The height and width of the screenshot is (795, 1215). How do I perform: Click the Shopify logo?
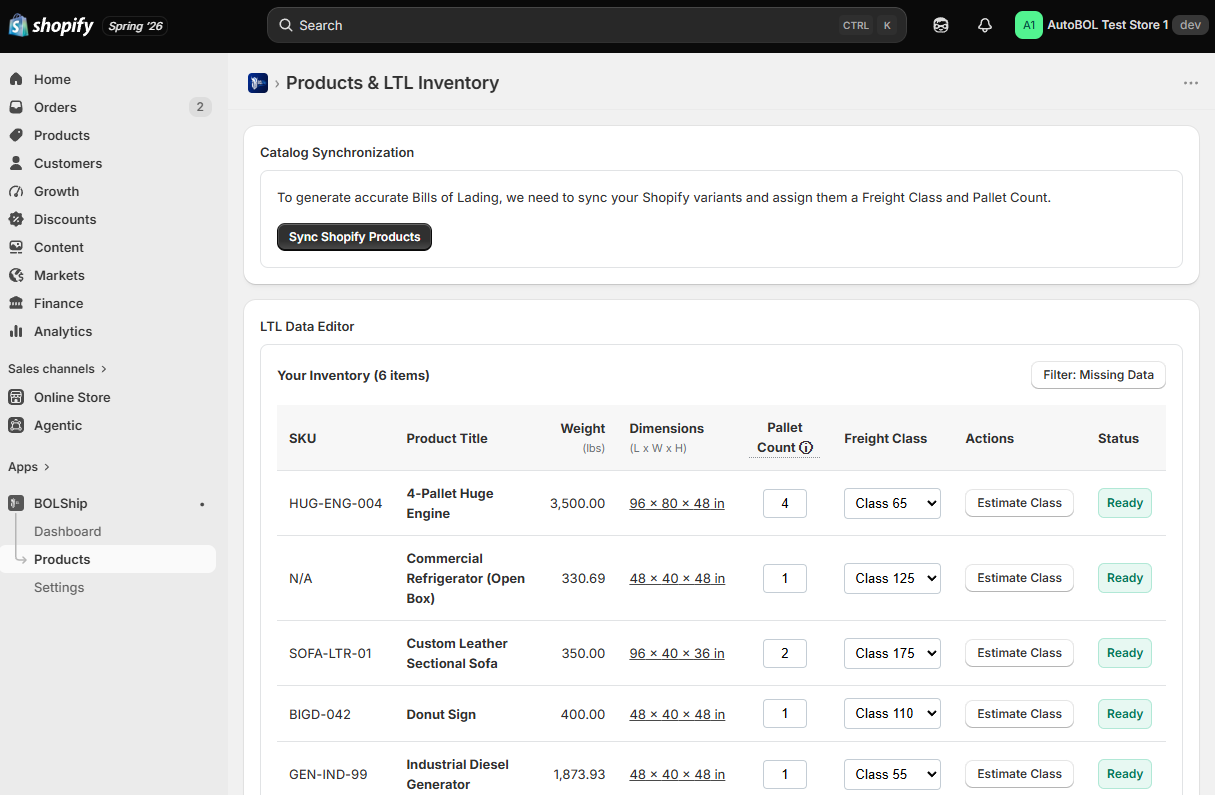[x=51, y=25]
